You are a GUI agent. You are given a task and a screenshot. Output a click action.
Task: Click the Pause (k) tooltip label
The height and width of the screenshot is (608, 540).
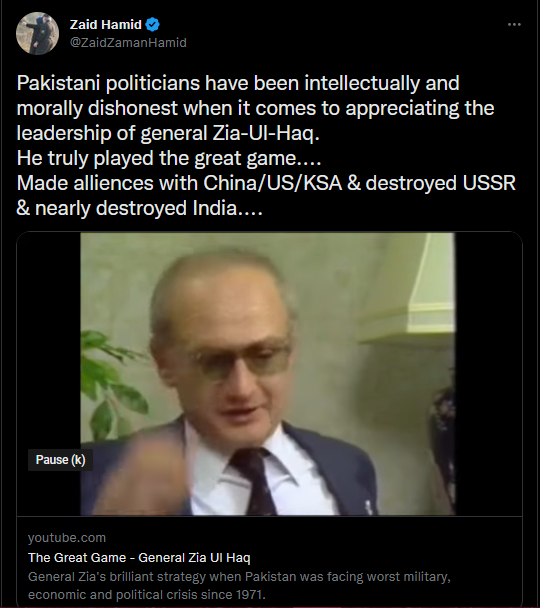tap(60, 460)
